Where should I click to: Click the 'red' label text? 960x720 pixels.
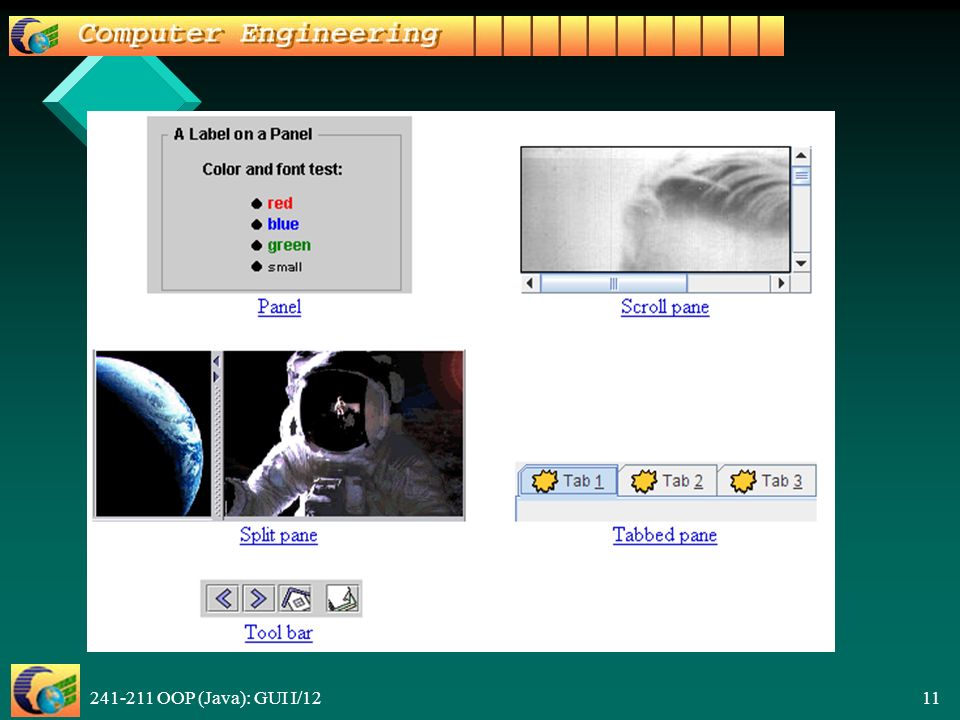(x=280, y=203)
